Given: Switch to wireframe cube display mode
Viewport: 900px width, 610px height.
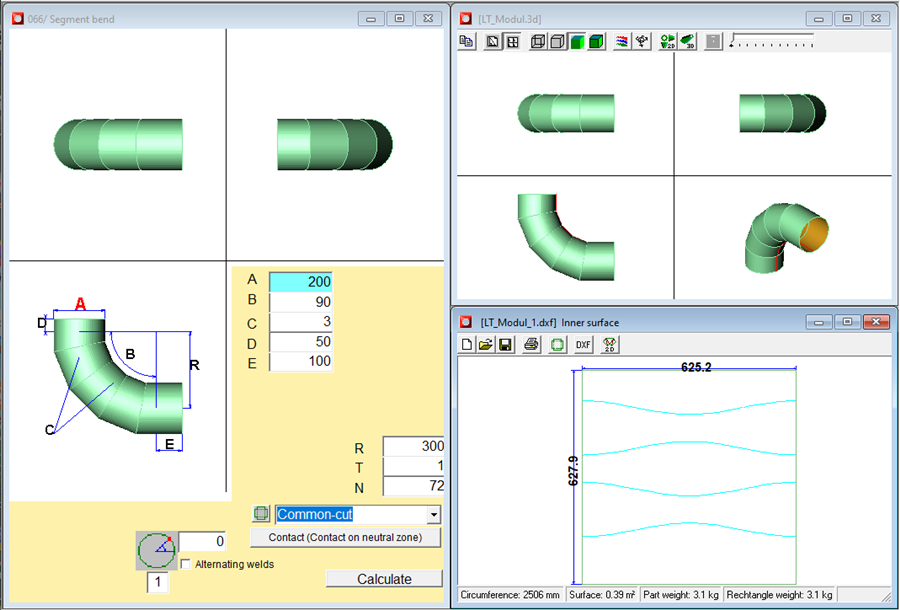Looking at the screenshot, I should (538, 41).
